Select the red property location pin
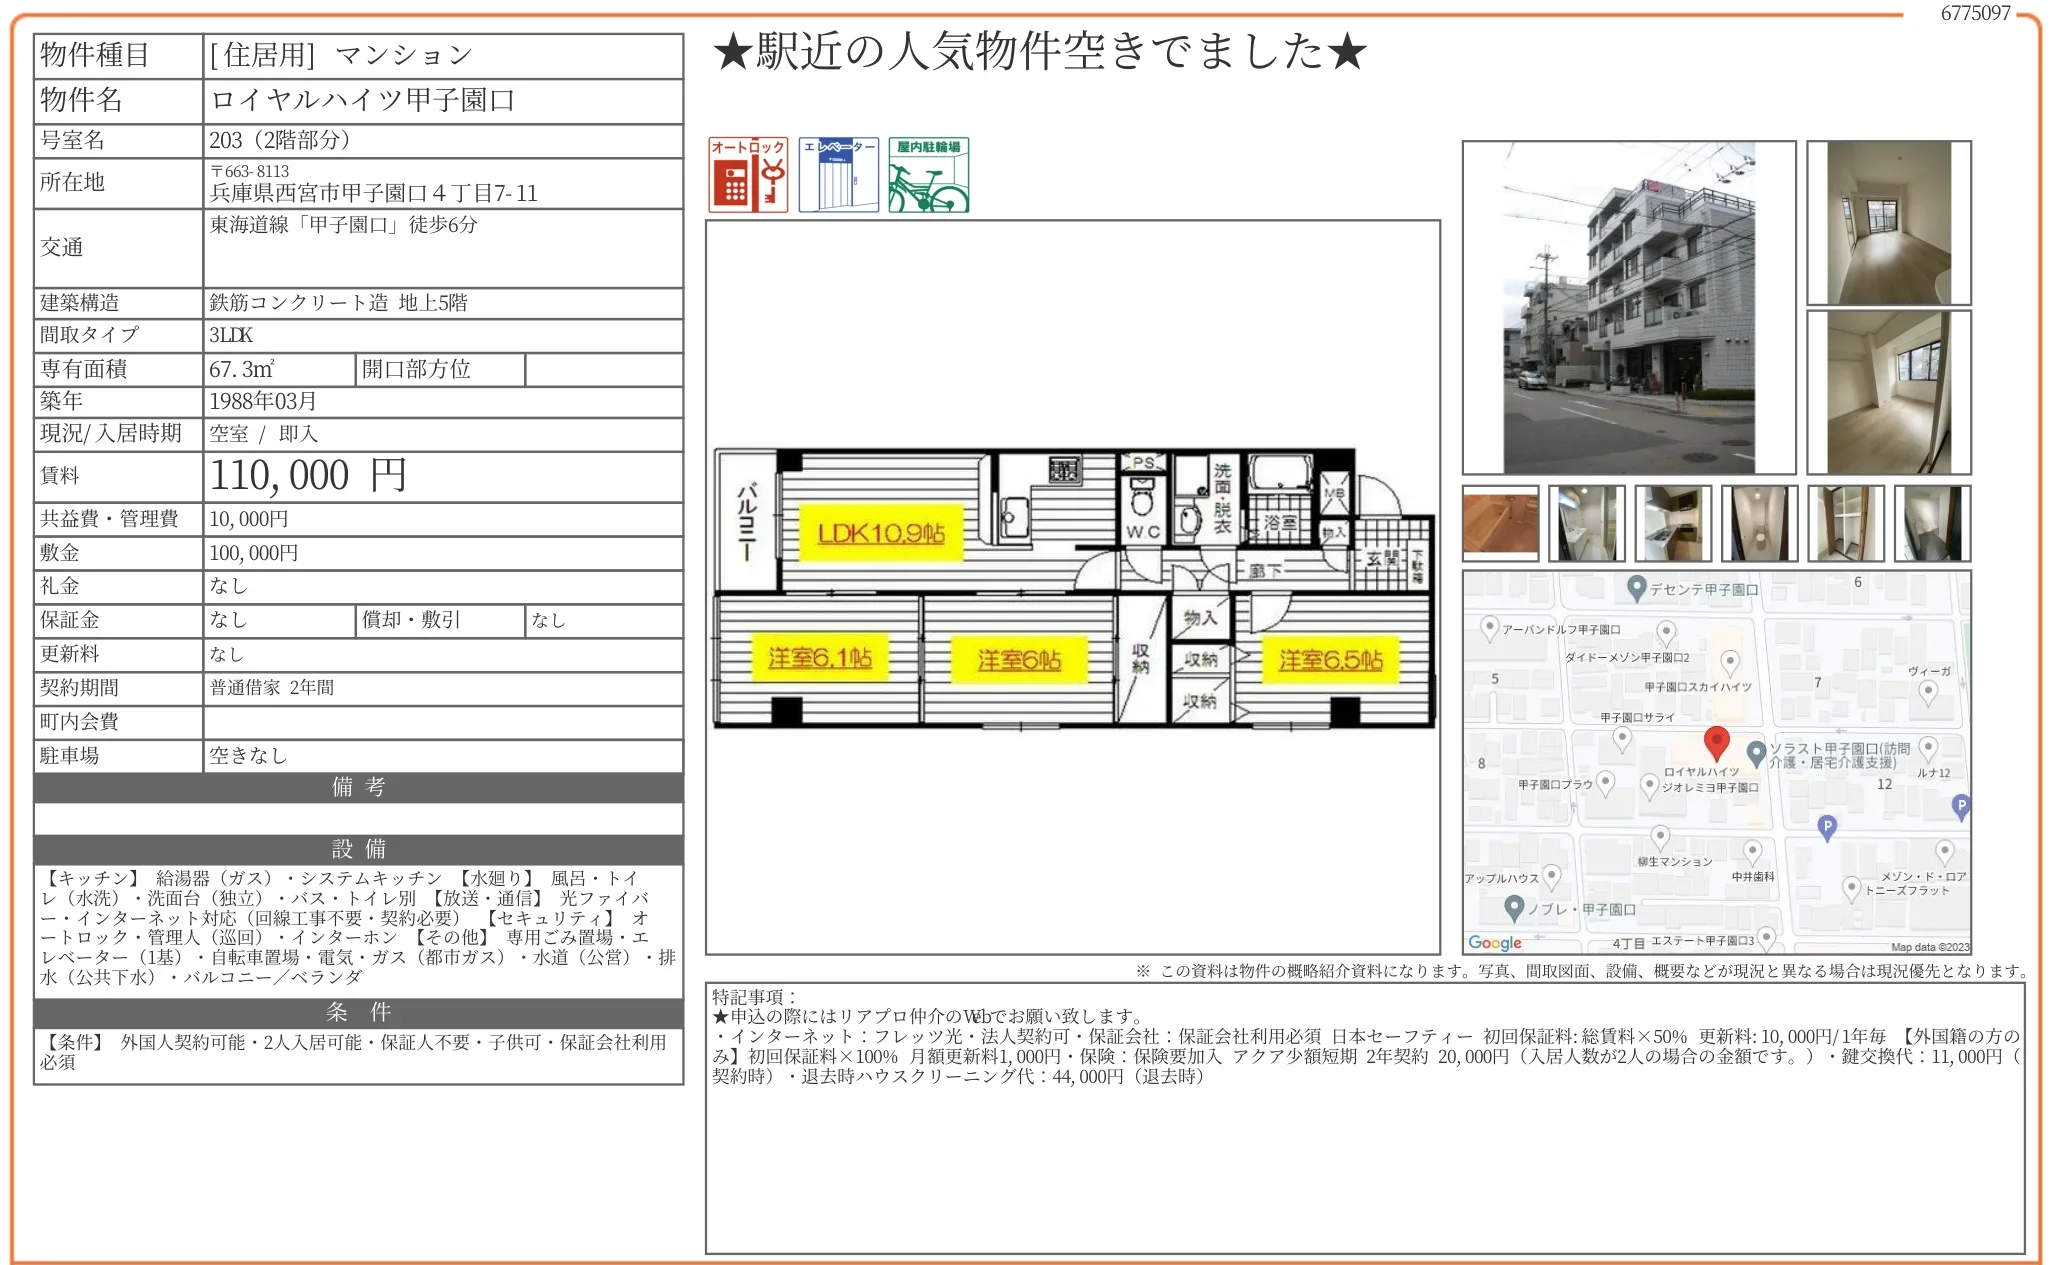The width and height of the screenshot is (2056, 1265). pyautogui.click(x=1717, y=742)
